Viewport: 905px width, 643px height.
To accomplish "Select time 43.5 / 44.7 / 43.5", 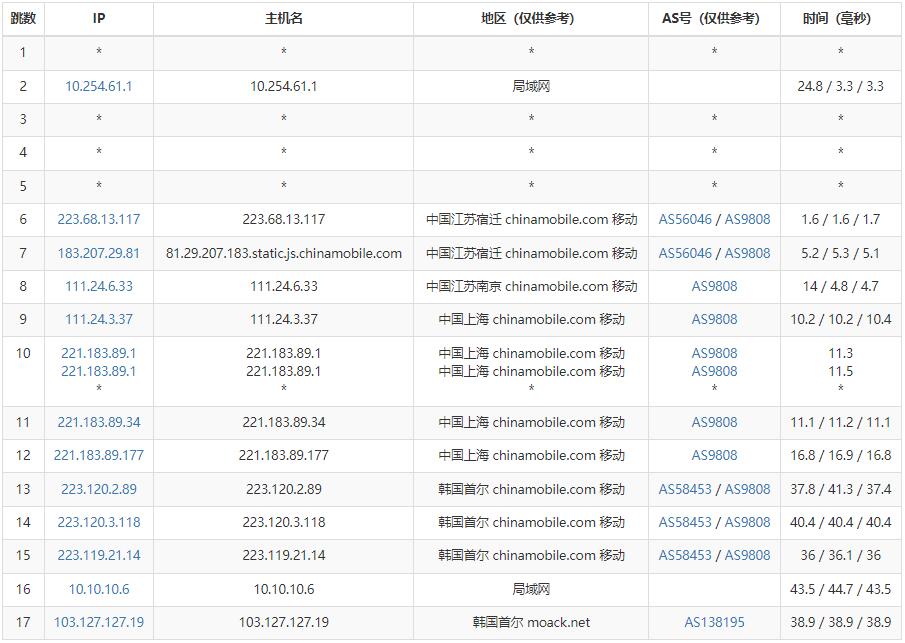I will click(840, 589).
